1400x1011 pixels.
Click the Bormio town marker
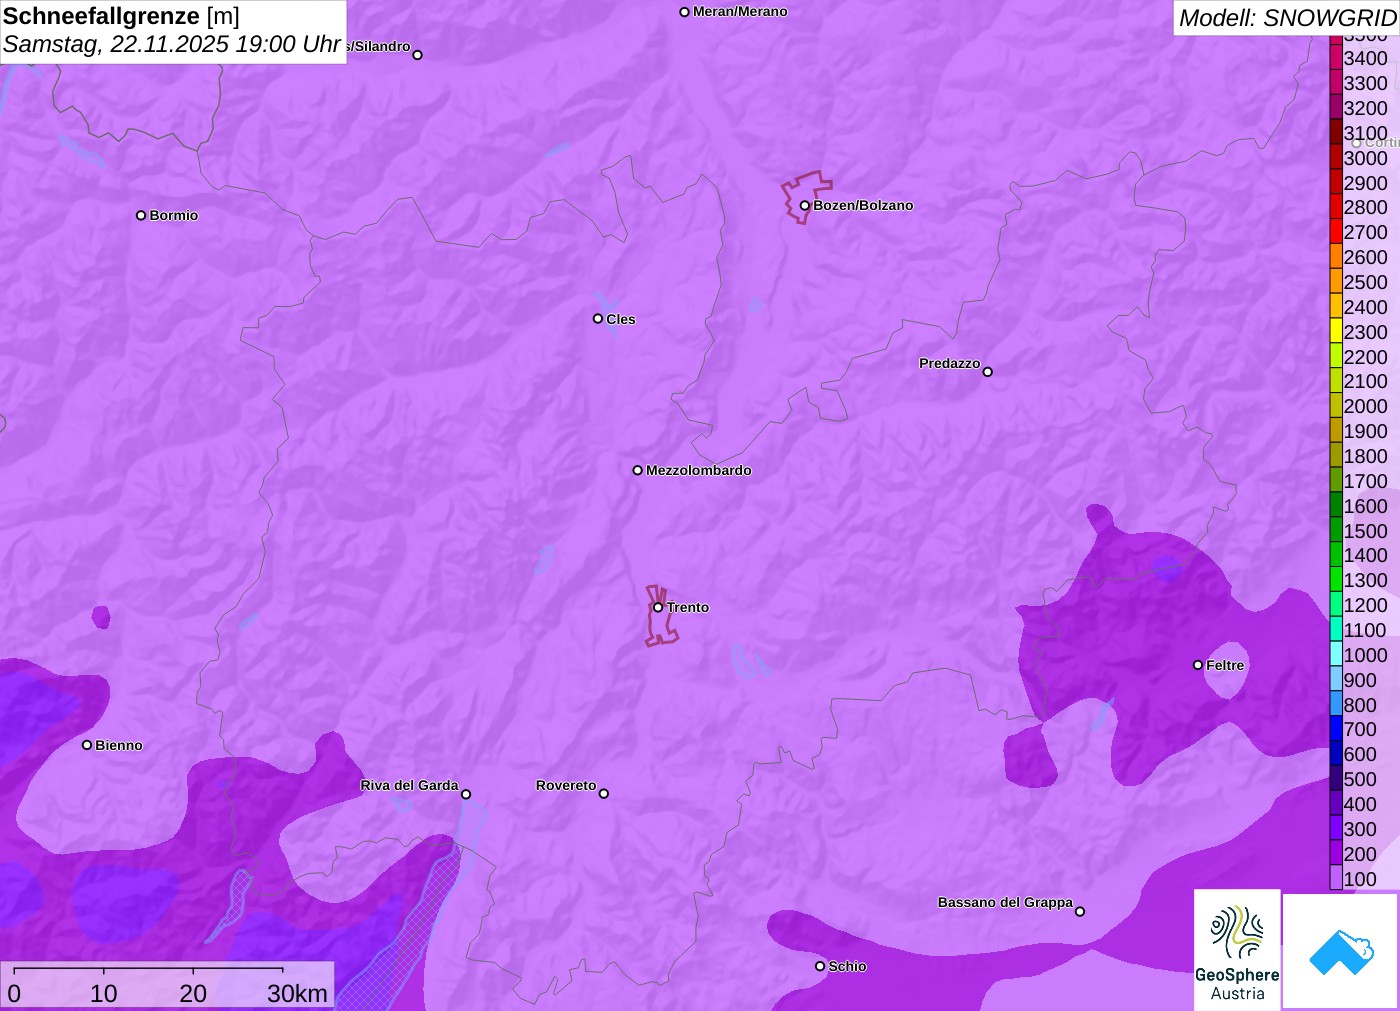[141, 215]
